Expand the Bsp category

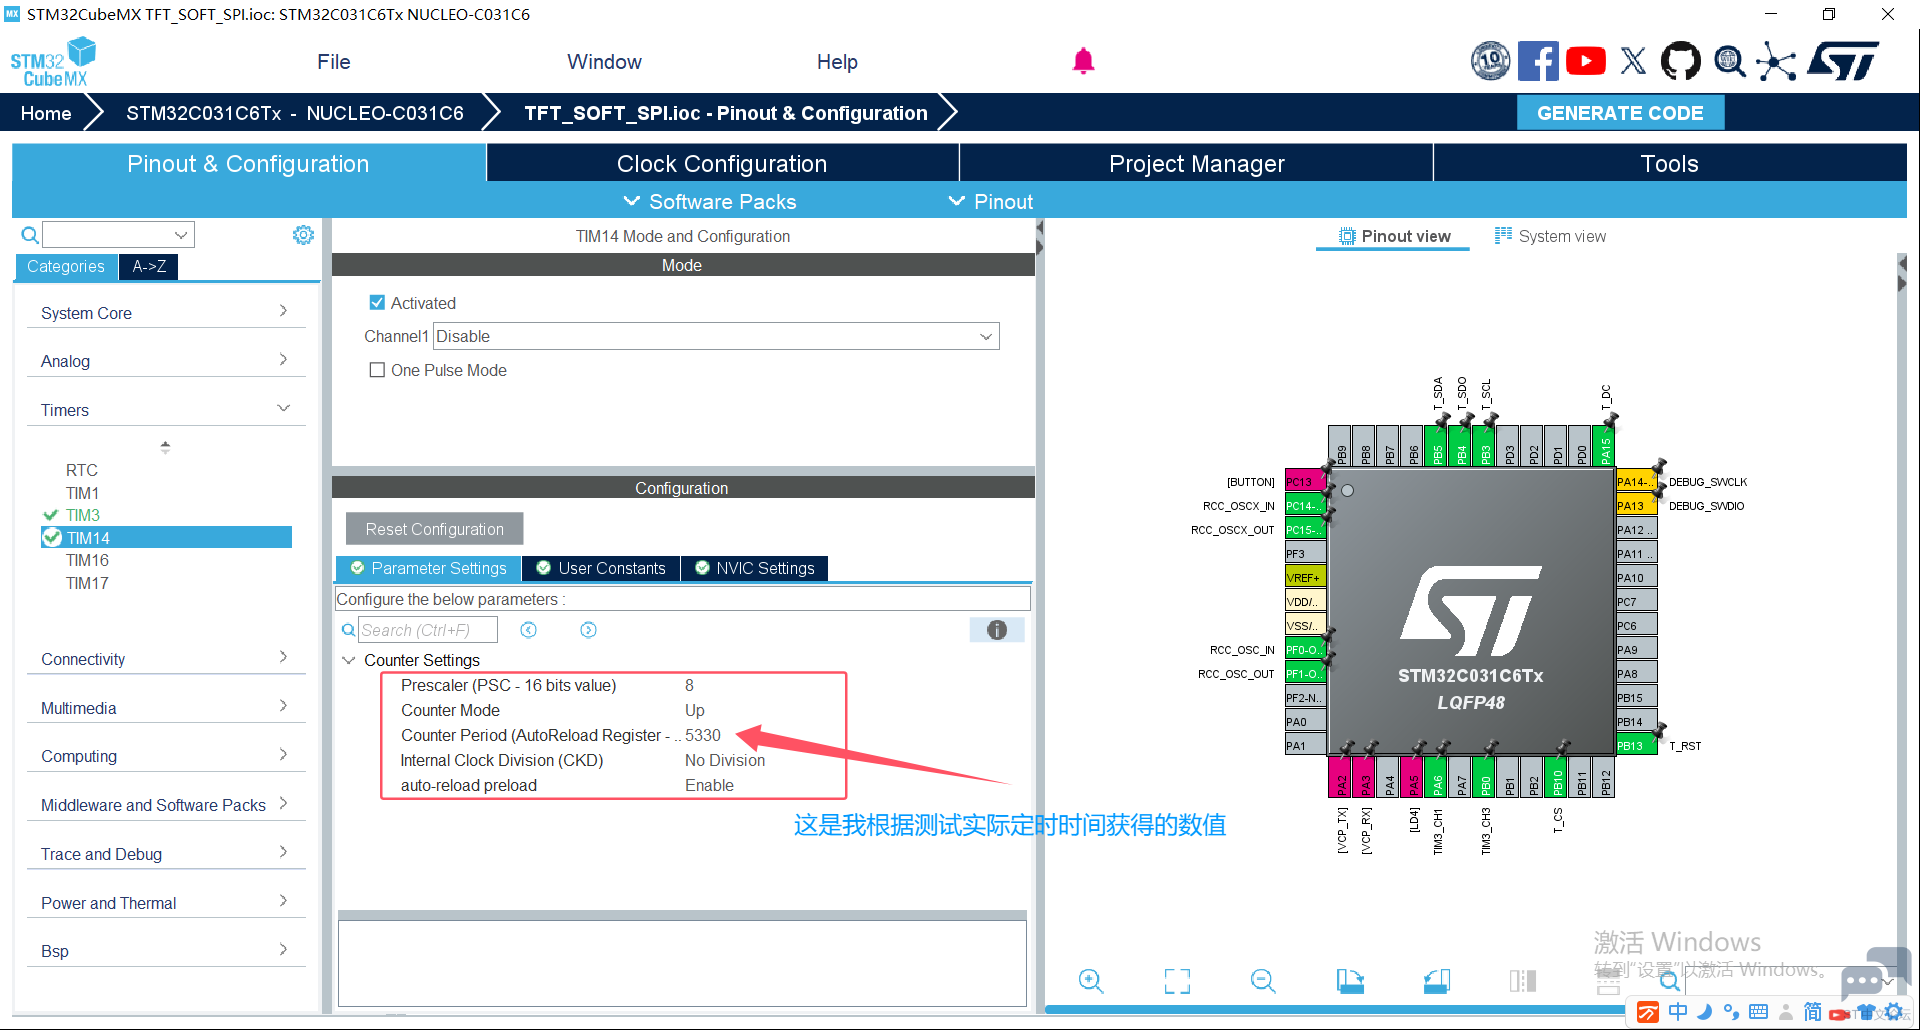pos(165,951)
